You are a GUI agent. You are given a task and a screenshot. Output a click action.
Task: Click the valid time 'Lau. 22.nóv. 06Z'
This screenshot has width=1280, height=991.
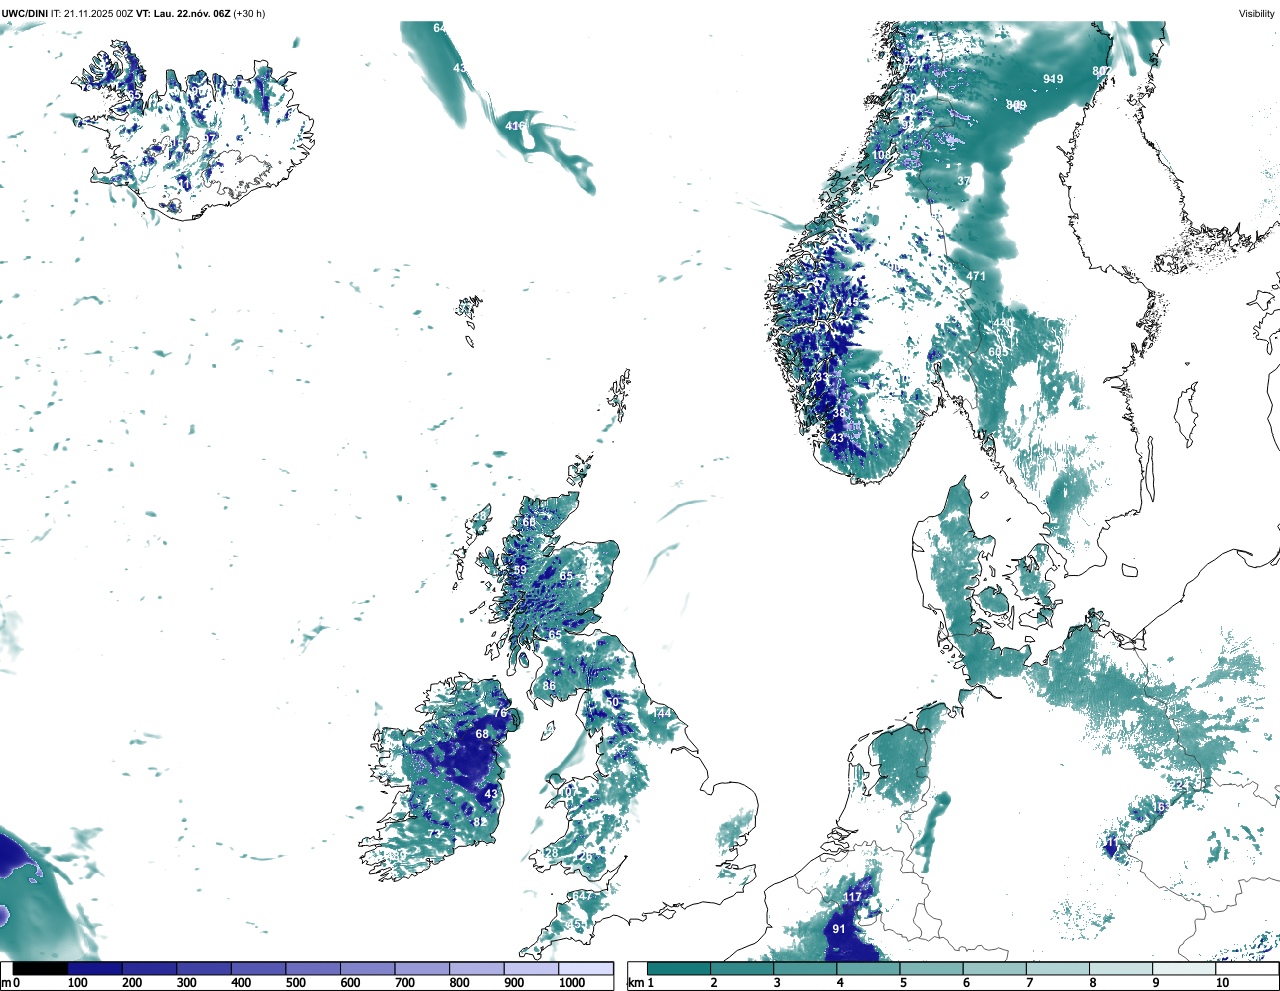click(x=191, y=14)
